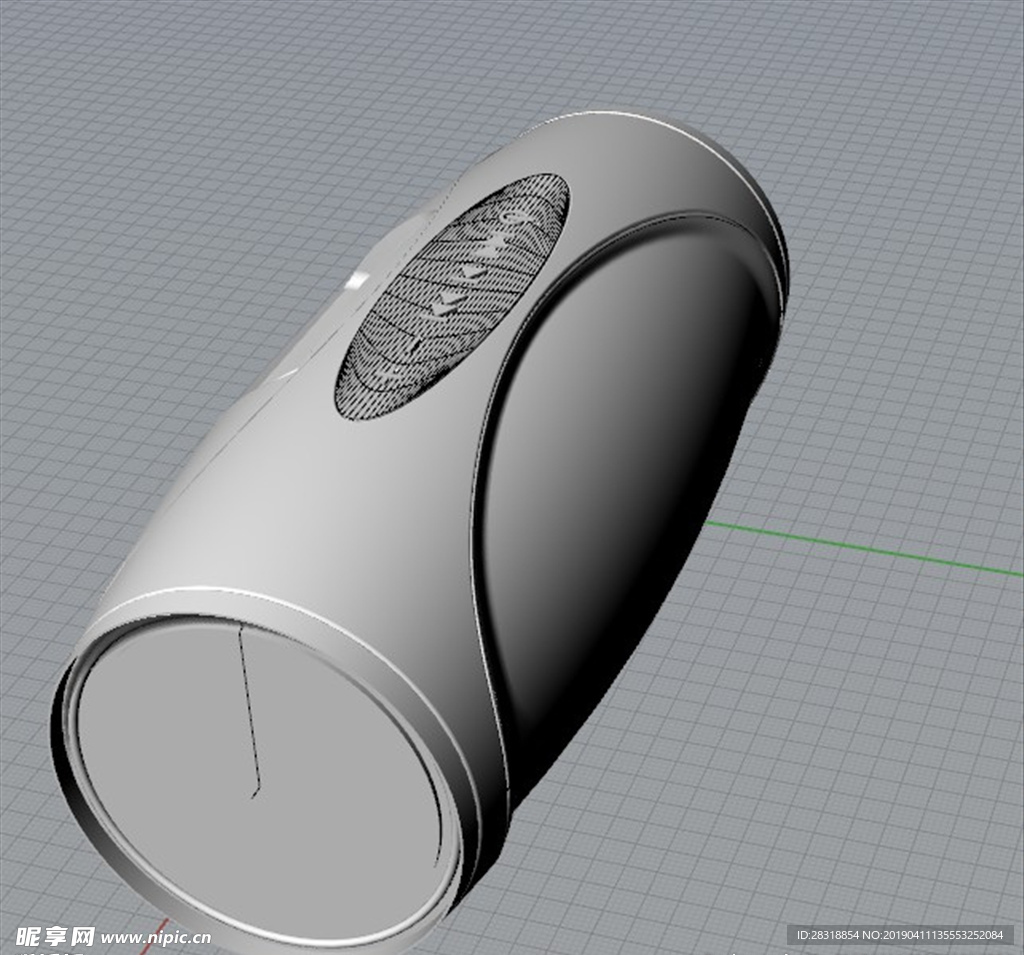
Task: Select the oval perforated speaker grille
Action: [x=452, y=297]
